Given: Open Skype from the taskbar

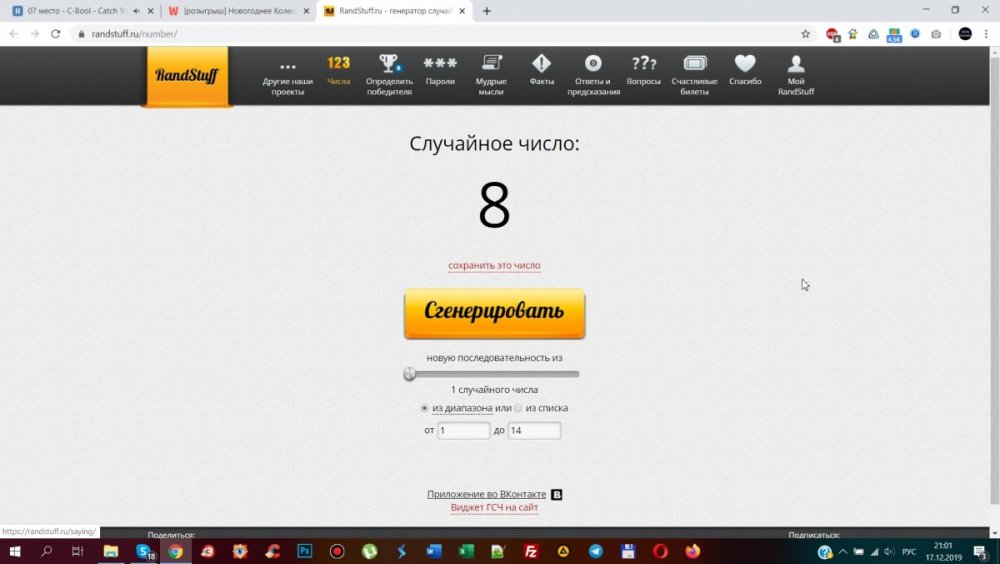Looking at the screenshot, I should coord(144,551).
